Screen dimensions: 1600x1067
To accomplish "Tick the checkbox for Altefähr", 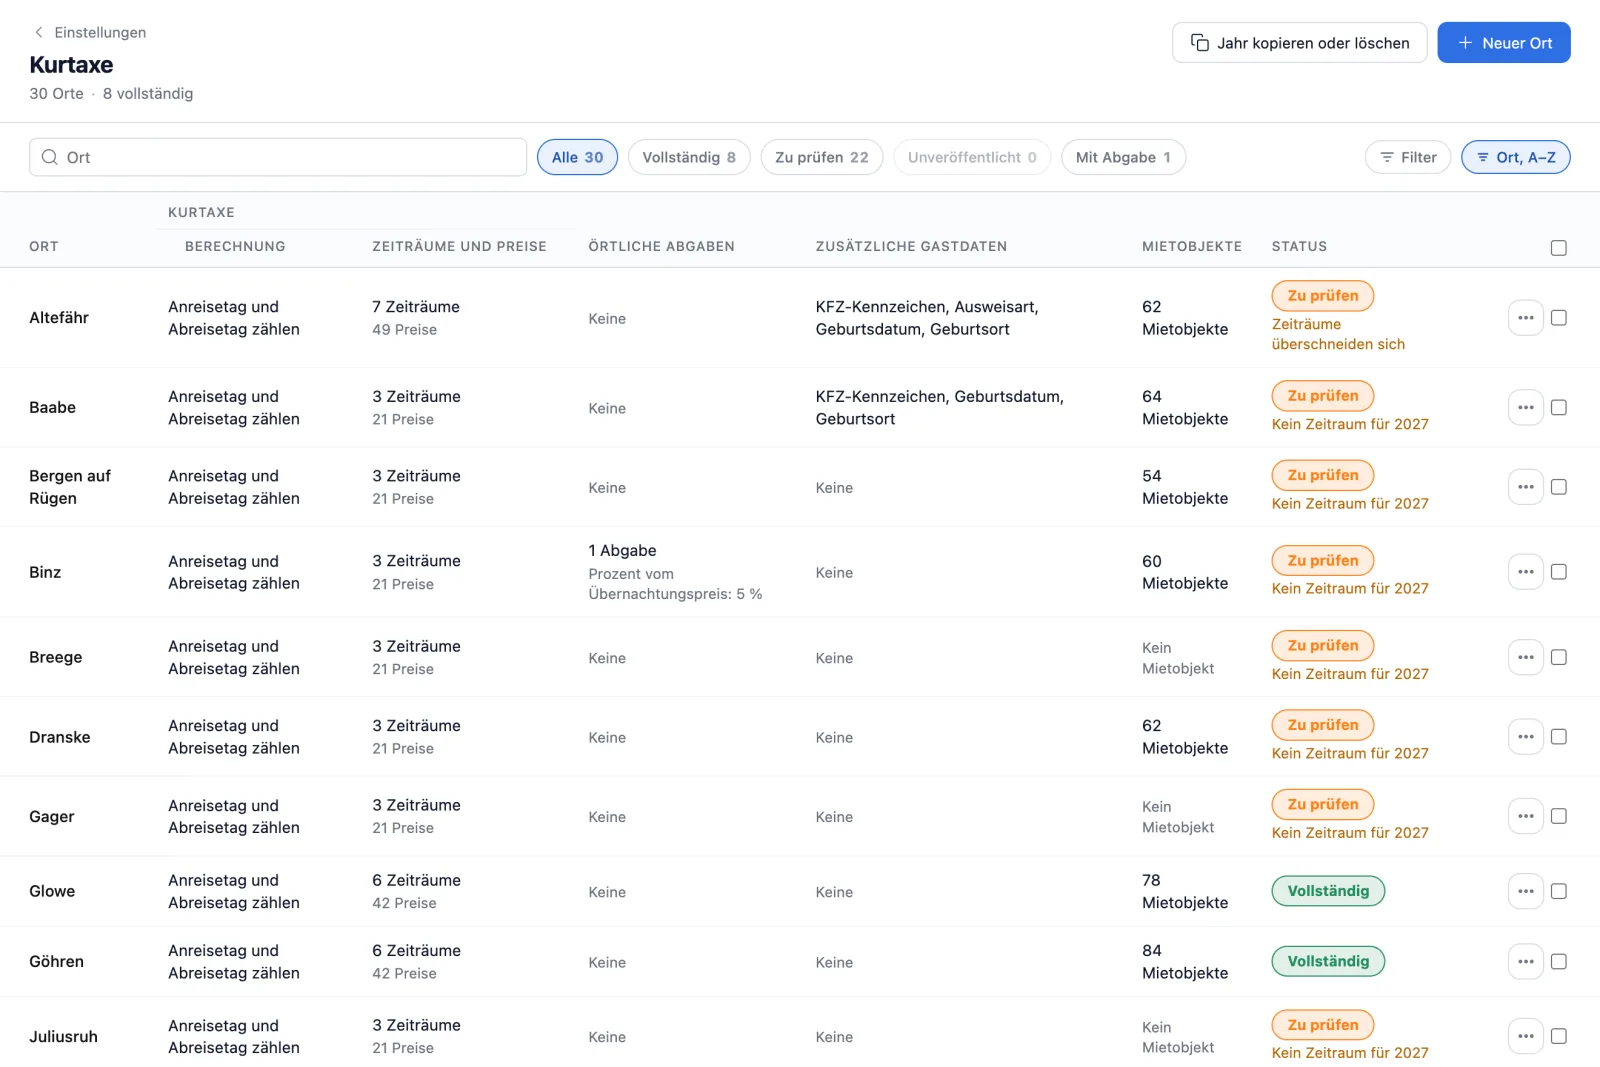I will 1558,318.
